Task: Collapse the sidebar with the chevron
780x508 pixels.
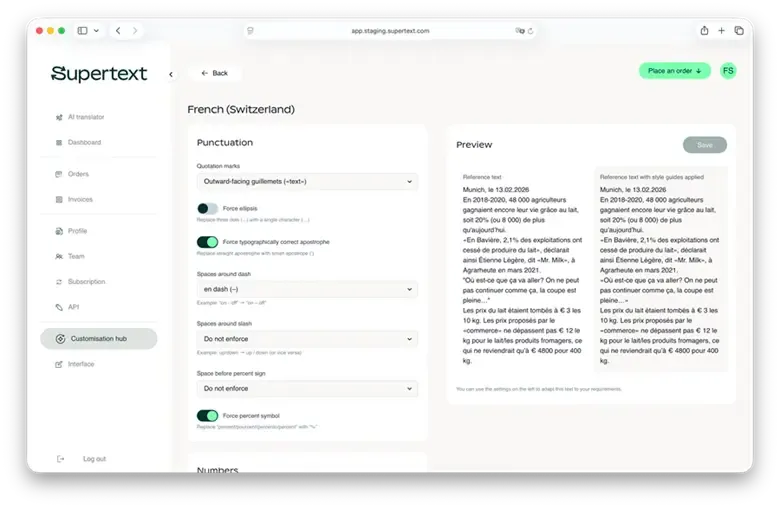Action: point(171,75)
